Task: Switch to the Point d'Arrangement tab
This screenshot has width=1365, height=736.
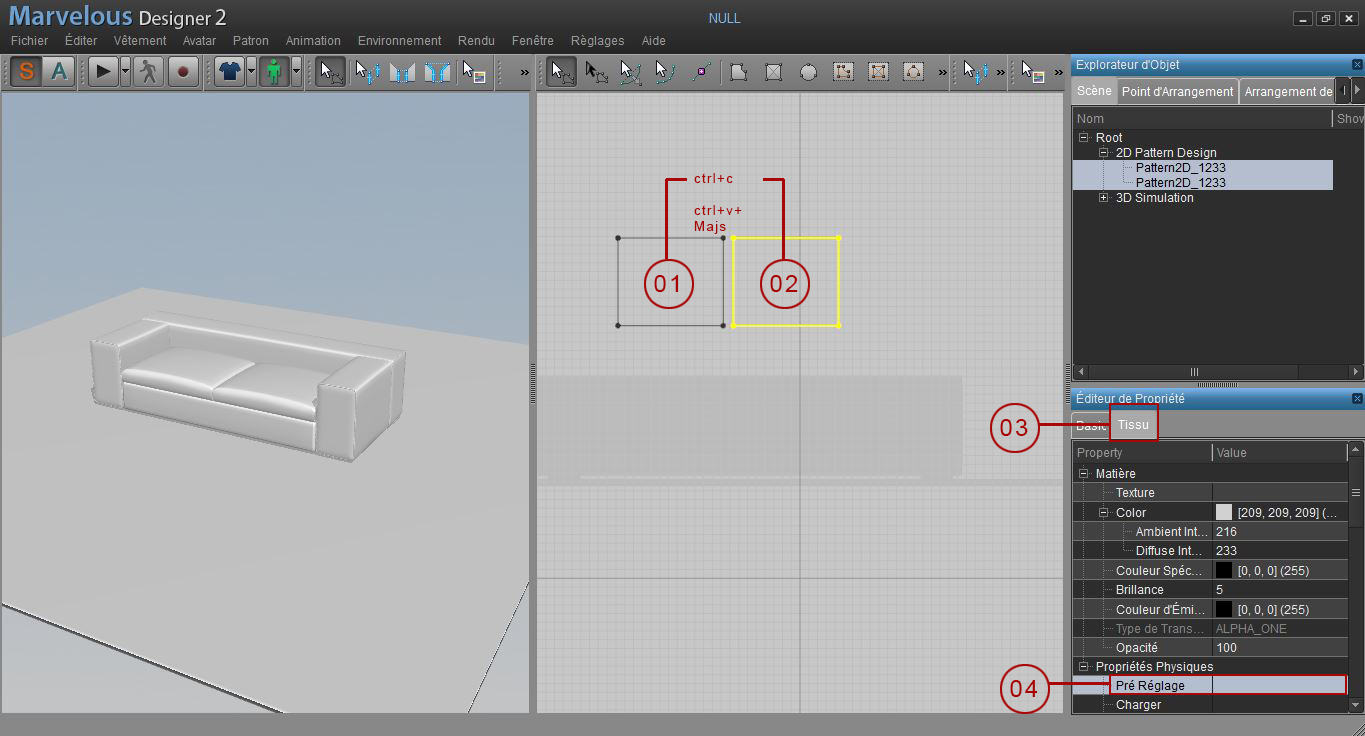Action: (1177, 91)
